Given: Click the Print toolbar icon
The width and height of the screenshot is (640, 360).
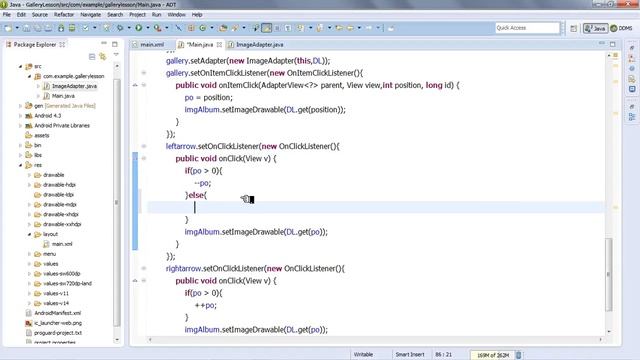Looking at the screenshot, I should pyautogui.click(x=48, y=28).
